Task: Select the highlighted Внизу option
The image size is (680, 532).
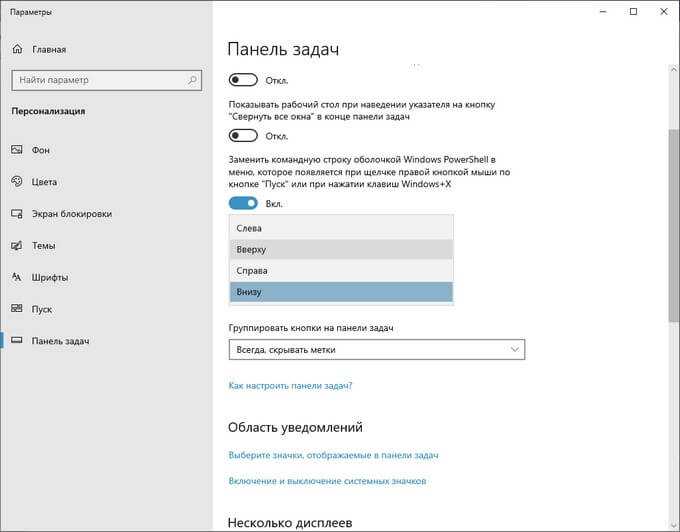Action: [x=341, y=292]
